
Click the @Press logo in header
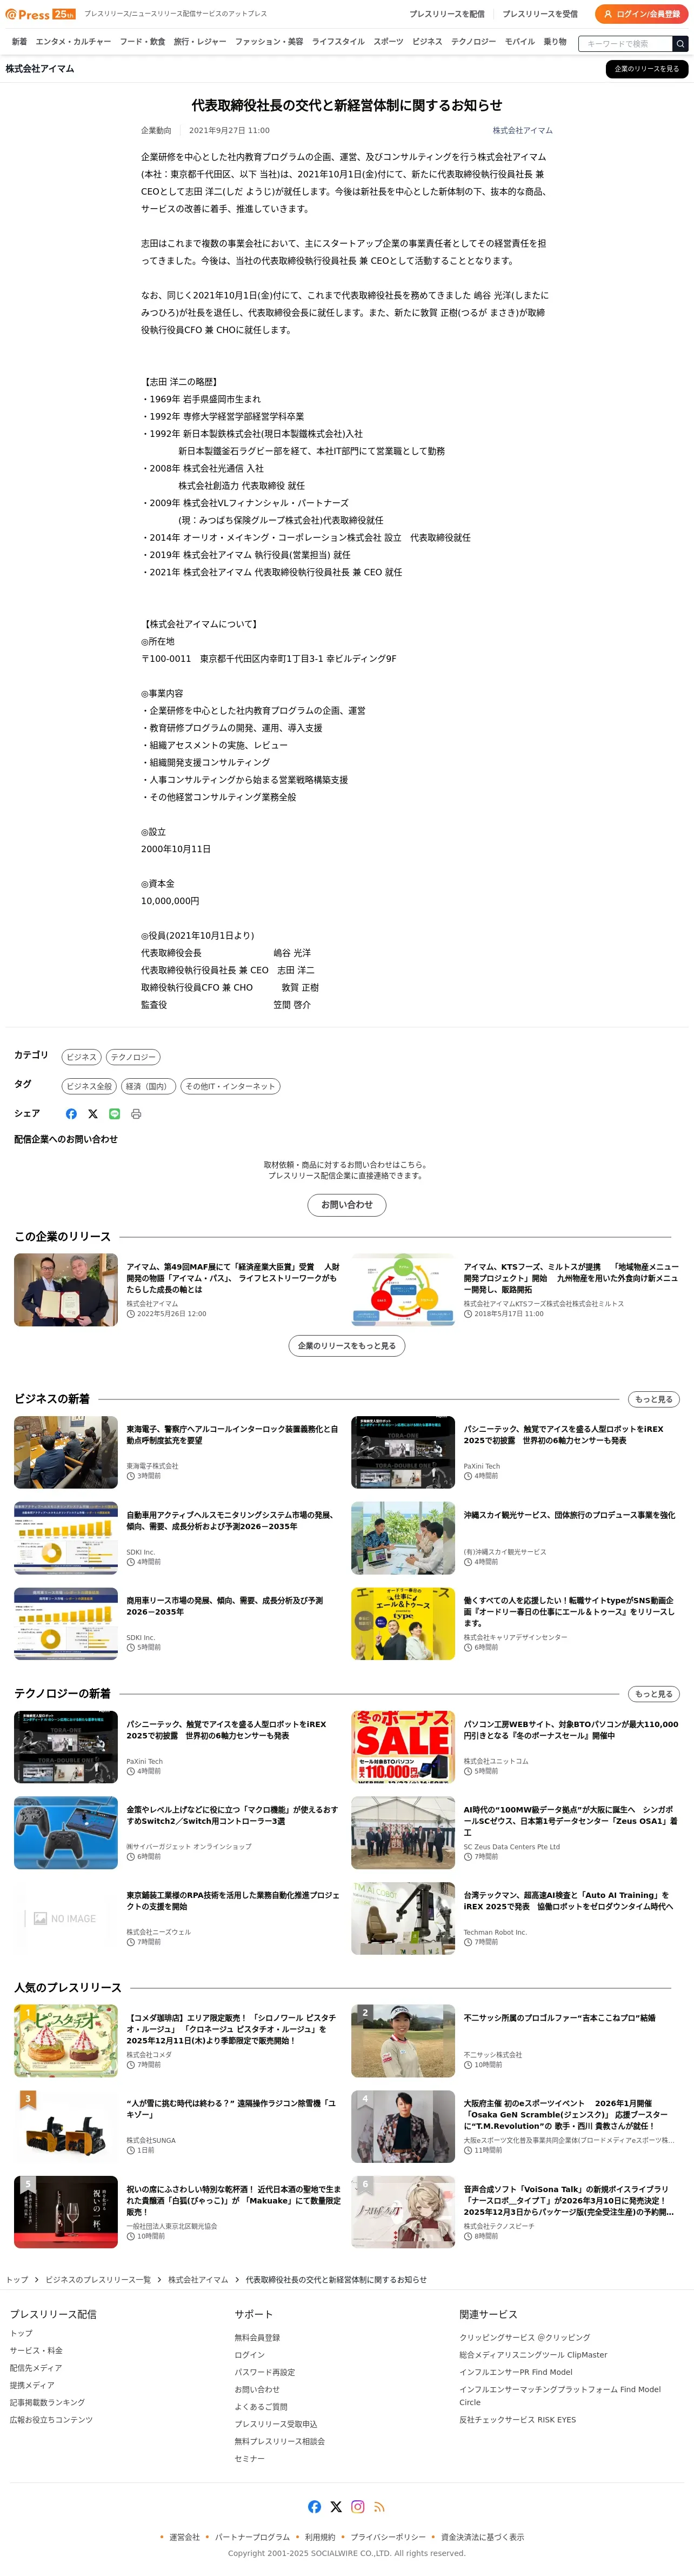(40, 14)
